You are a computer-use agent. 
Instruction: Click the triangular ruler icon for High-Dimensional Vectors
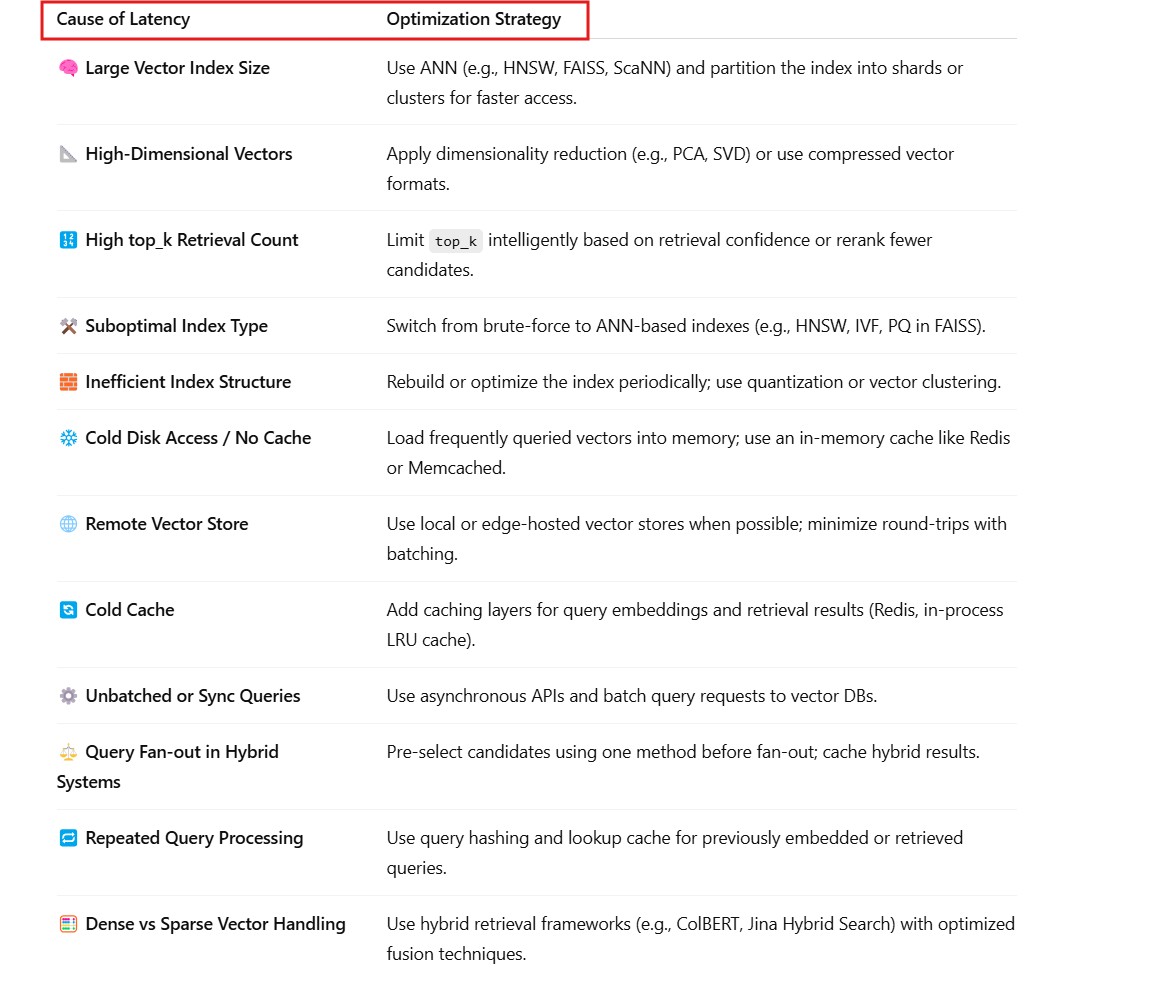pos(68,155)
